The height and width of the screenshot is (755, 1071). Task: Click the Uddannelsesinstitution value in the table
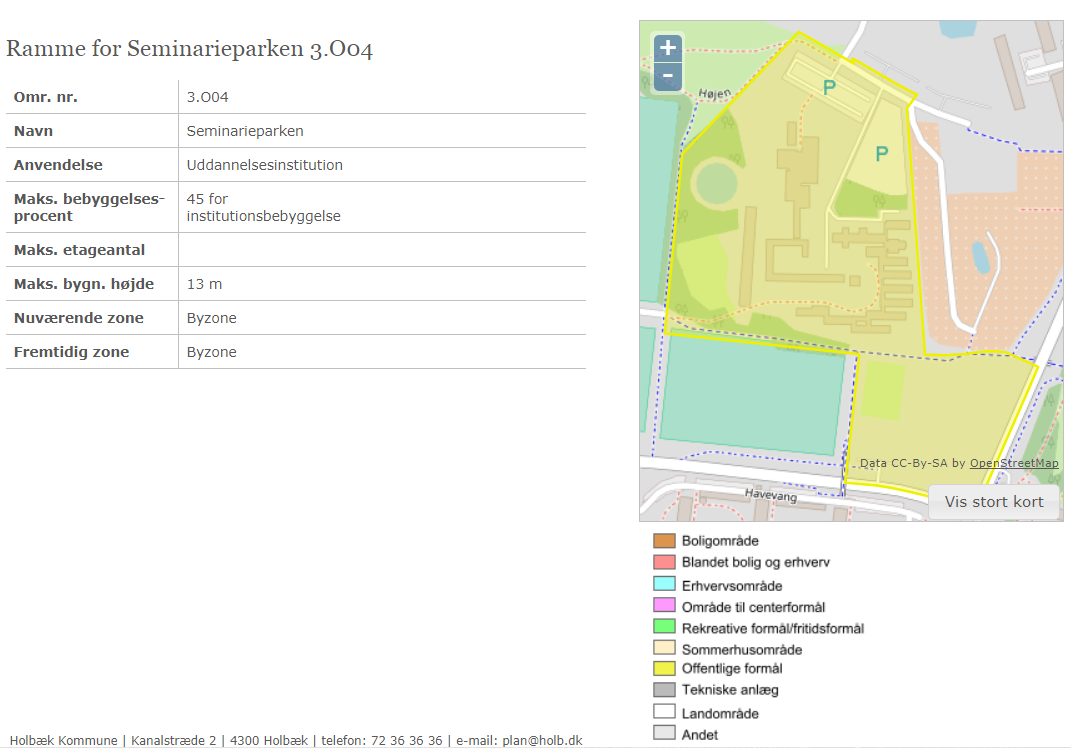click(x=264, y=165)
